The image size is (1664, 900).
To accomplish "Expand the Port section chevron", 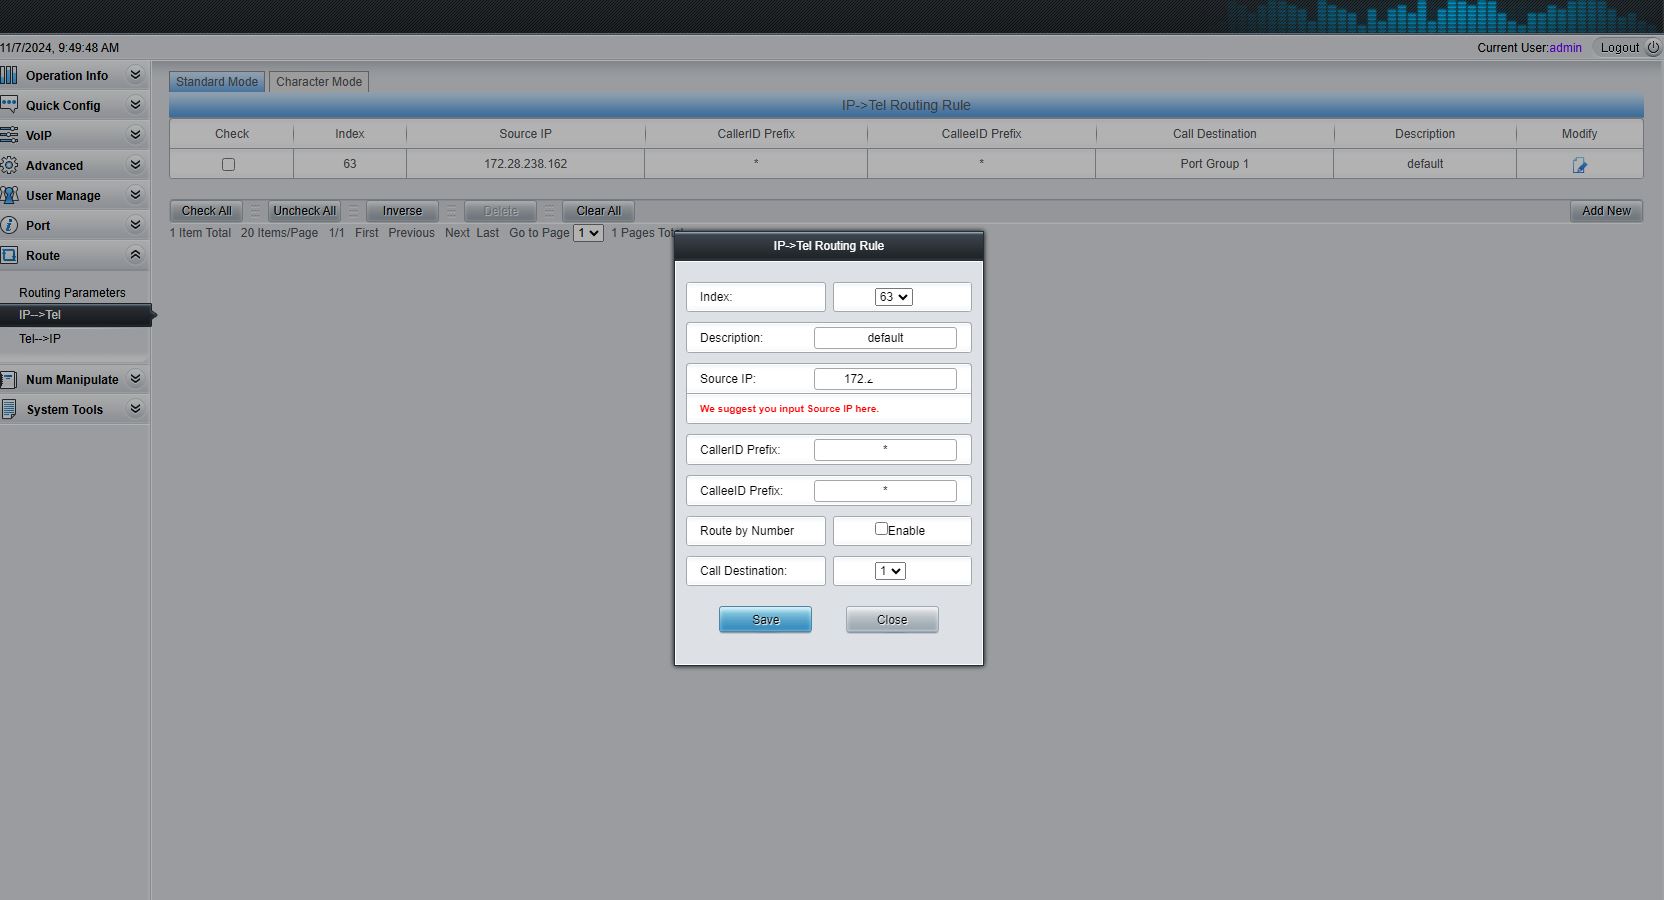I will coord(135,225).
